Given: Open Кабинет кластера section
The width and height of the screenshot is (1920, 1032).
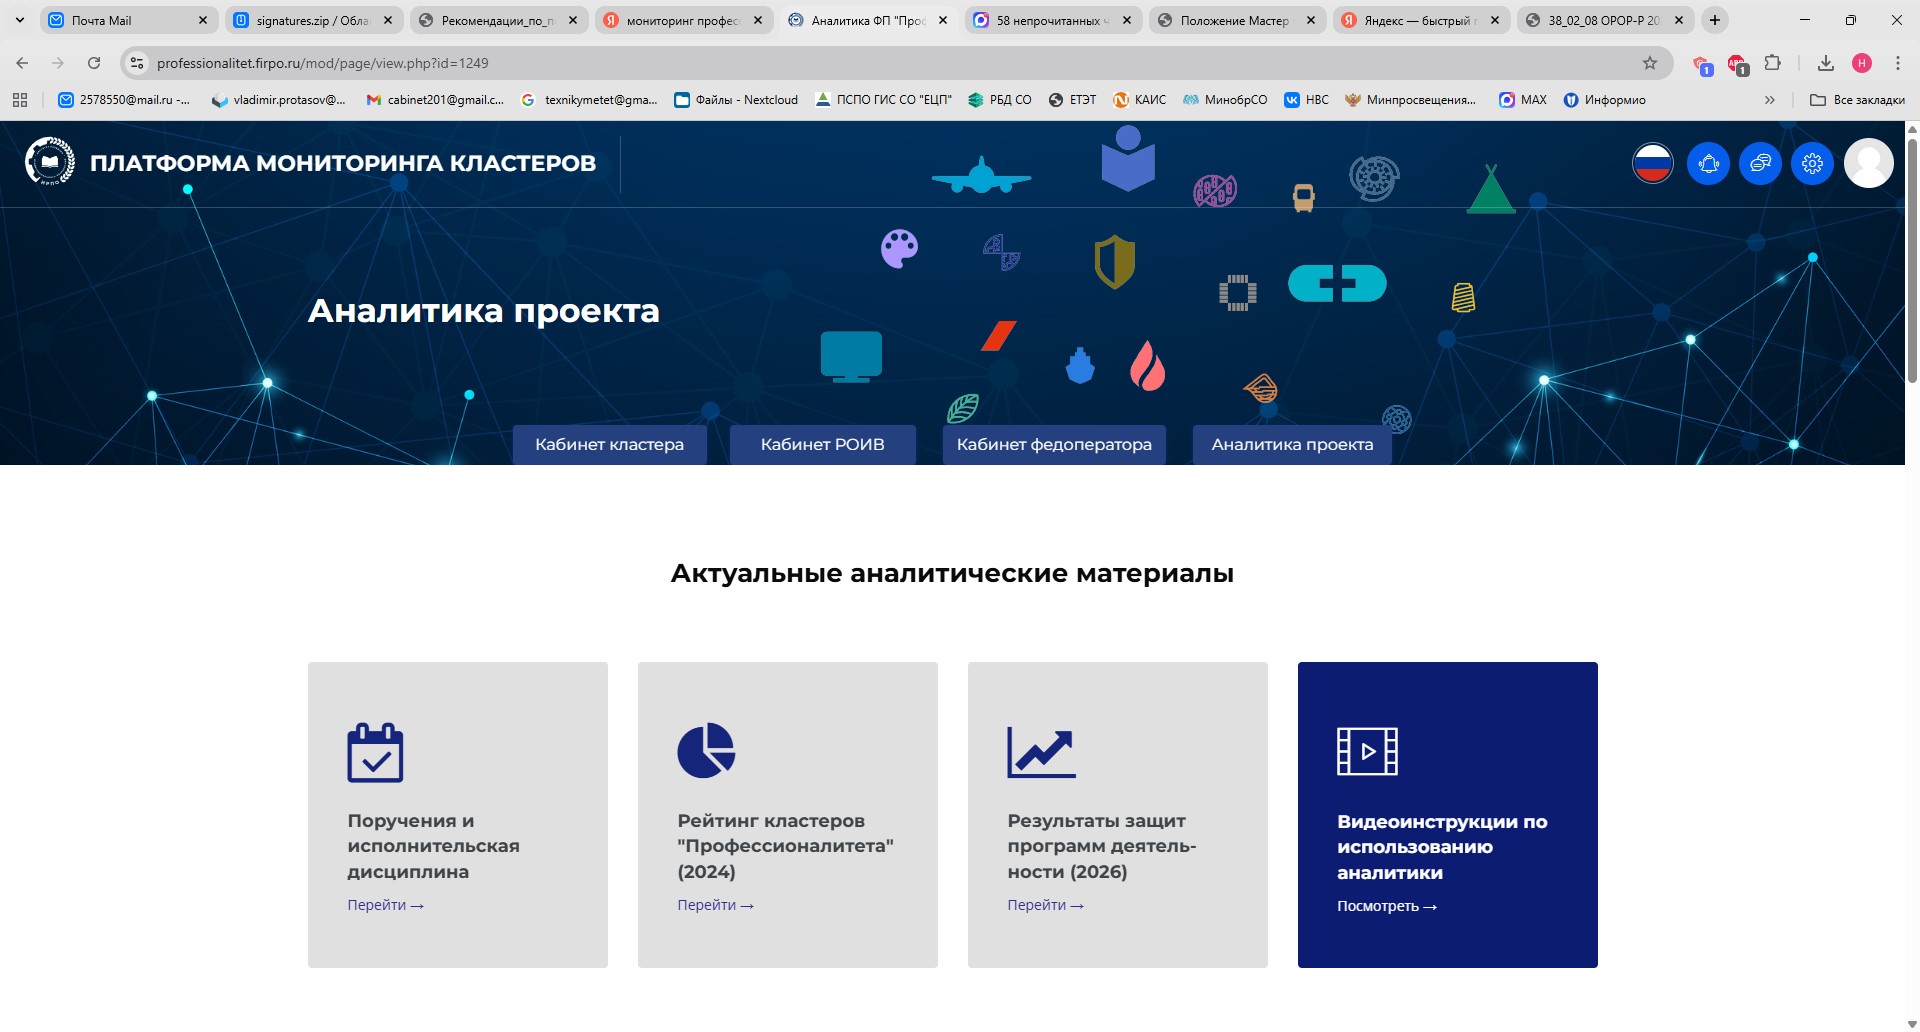Looking at the screenshot, I should pos(609,445).
